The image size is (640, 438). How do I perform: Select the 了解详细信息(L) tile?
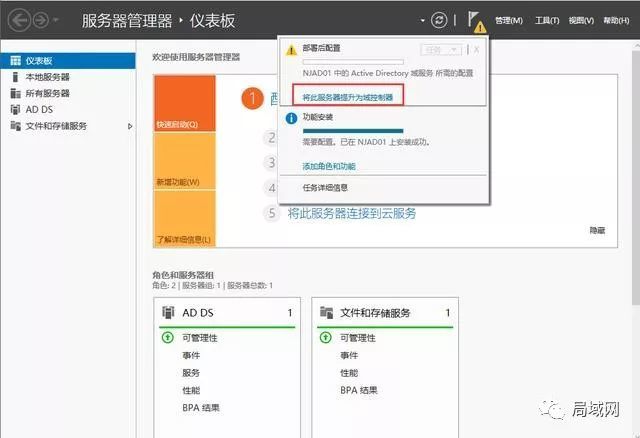184,219
